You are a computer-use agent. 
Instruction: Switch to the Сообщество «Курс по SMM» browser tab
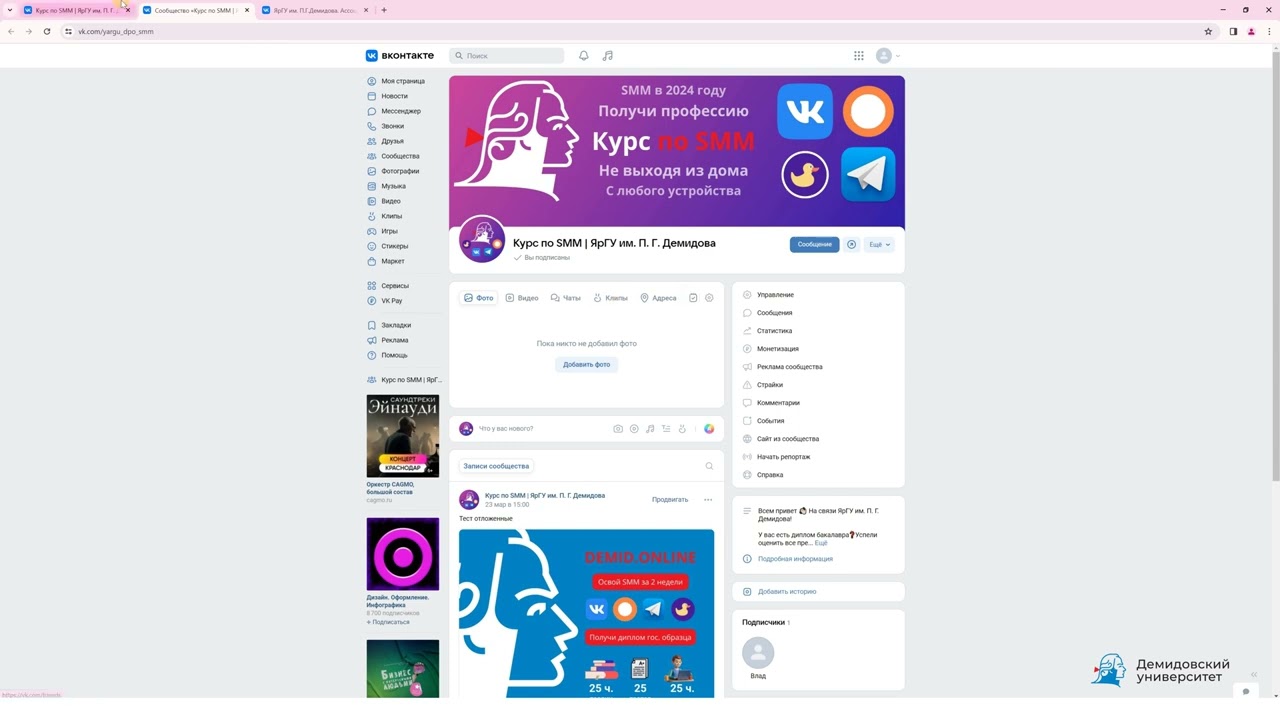(x=196, y=10)
